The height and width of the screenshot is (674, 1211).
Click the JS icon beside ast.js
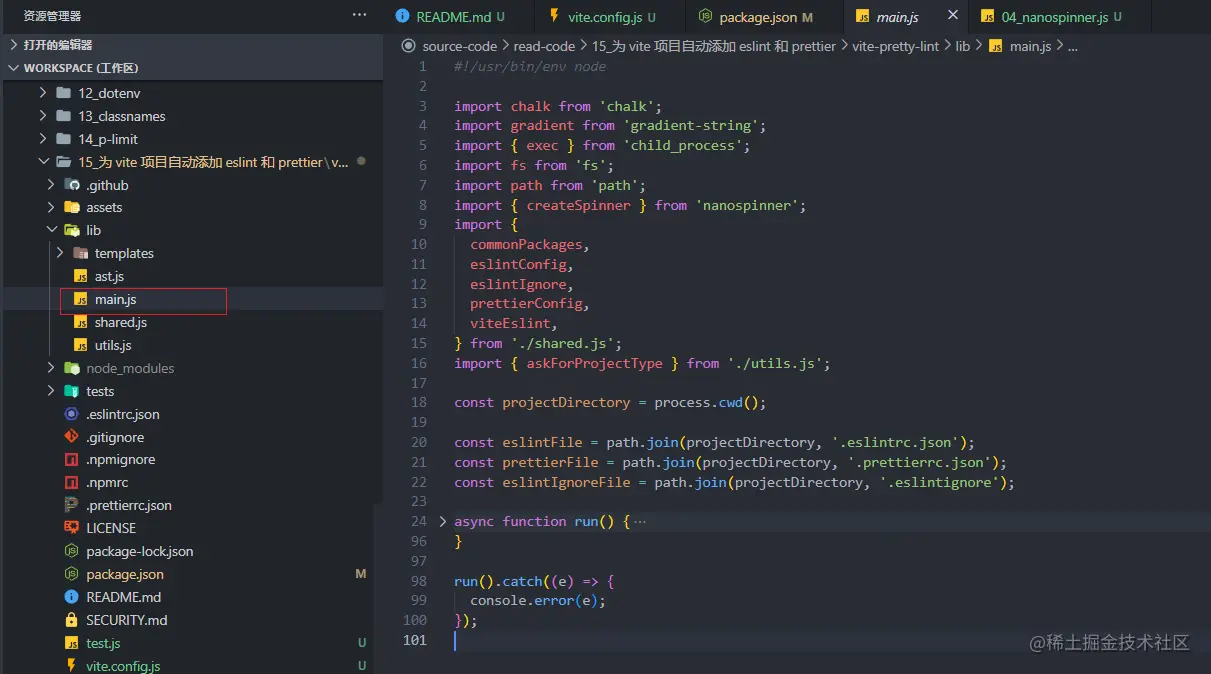(81, 276)
